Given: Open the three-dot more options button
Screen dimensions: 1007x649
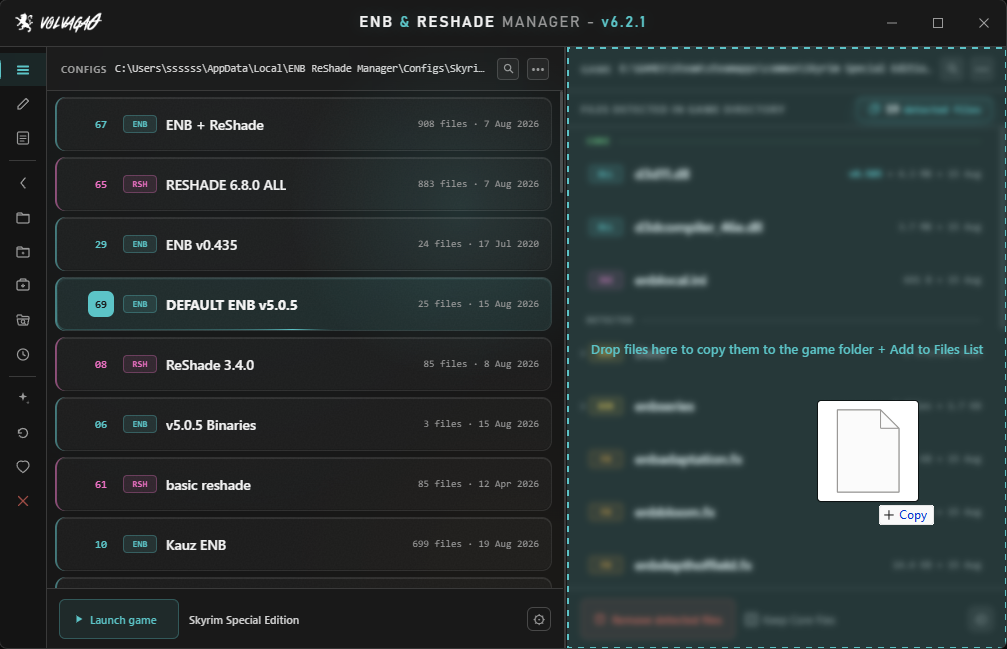Looking at the screenshot, I should pos(538,69).
